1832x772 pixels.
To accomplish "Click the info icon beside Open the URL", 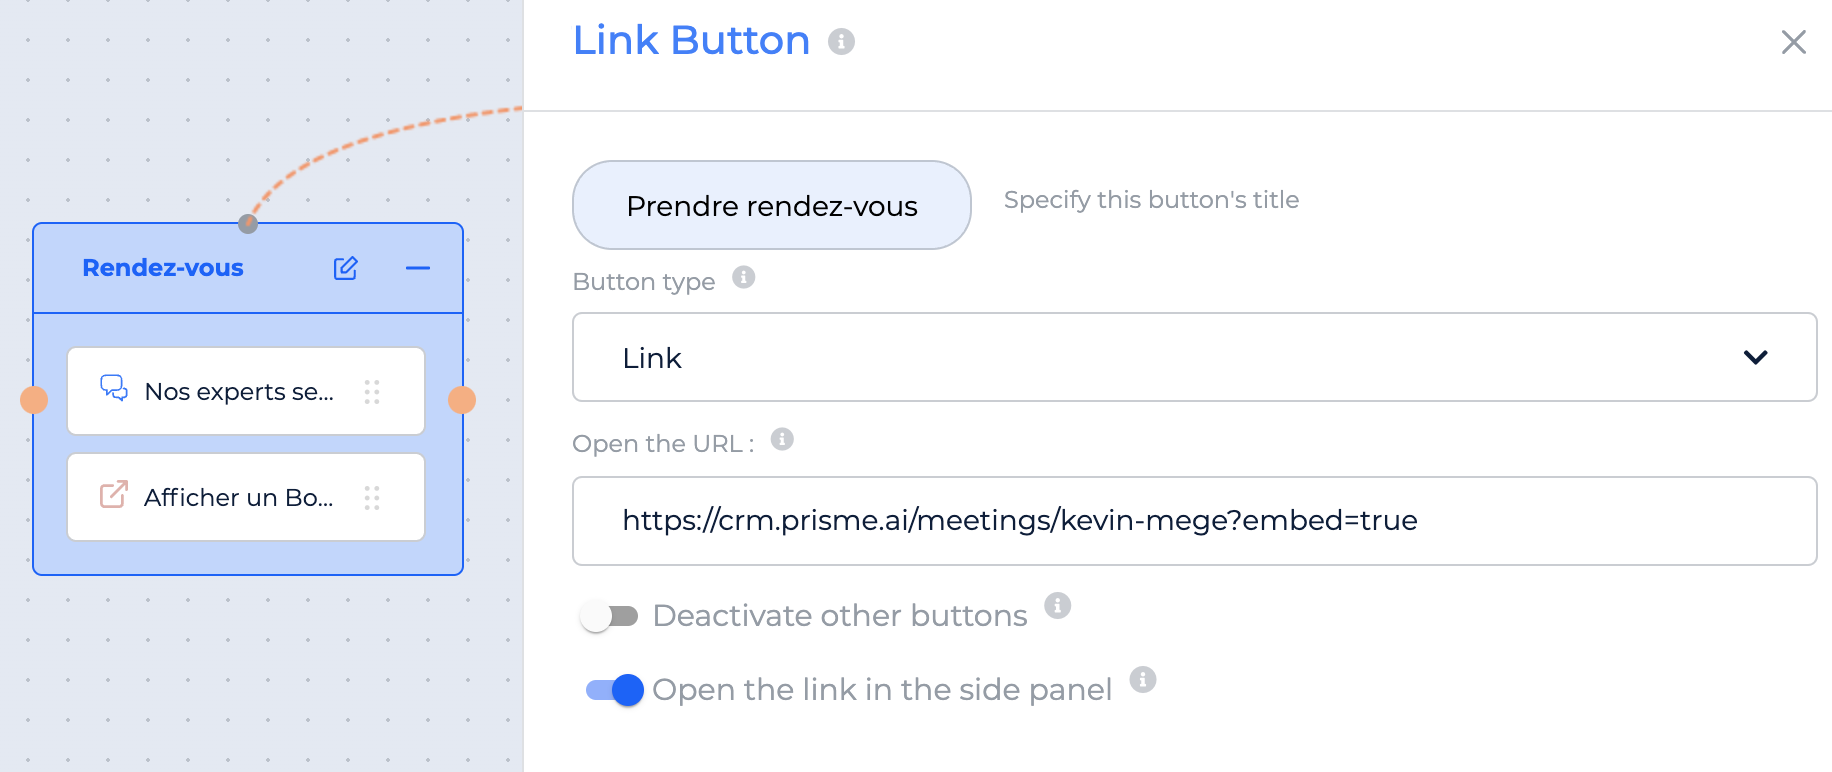I will (x=782, y=439).
